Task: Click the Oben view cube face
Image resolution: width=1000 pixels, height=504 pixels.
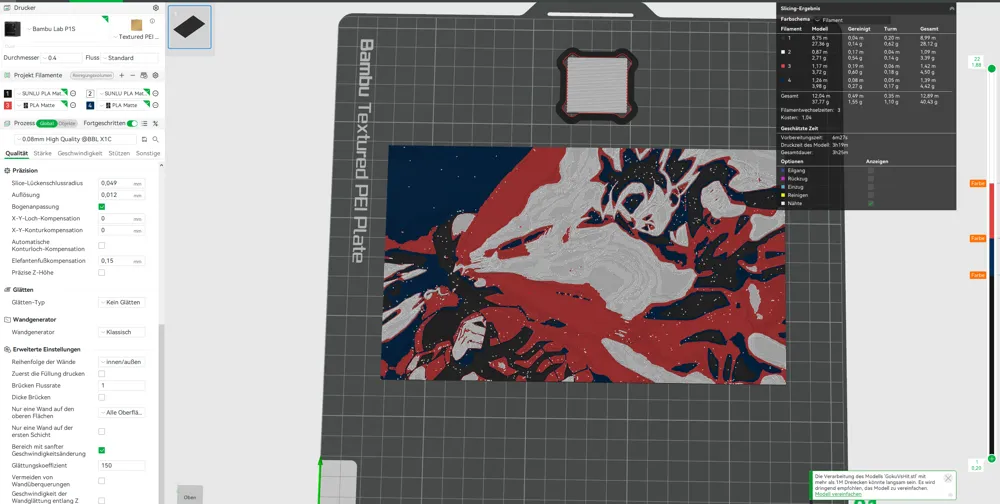Action: [190, 496]
